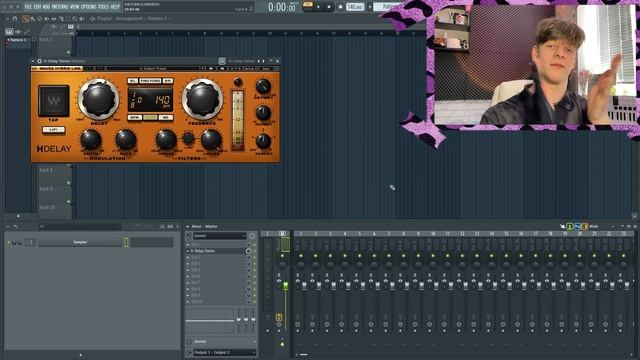The height and width of the screenshot is (360, 640).
Task: Toggle the mute LED of mixer track 1
Action: pyautogui.click(x=301, y=256)
